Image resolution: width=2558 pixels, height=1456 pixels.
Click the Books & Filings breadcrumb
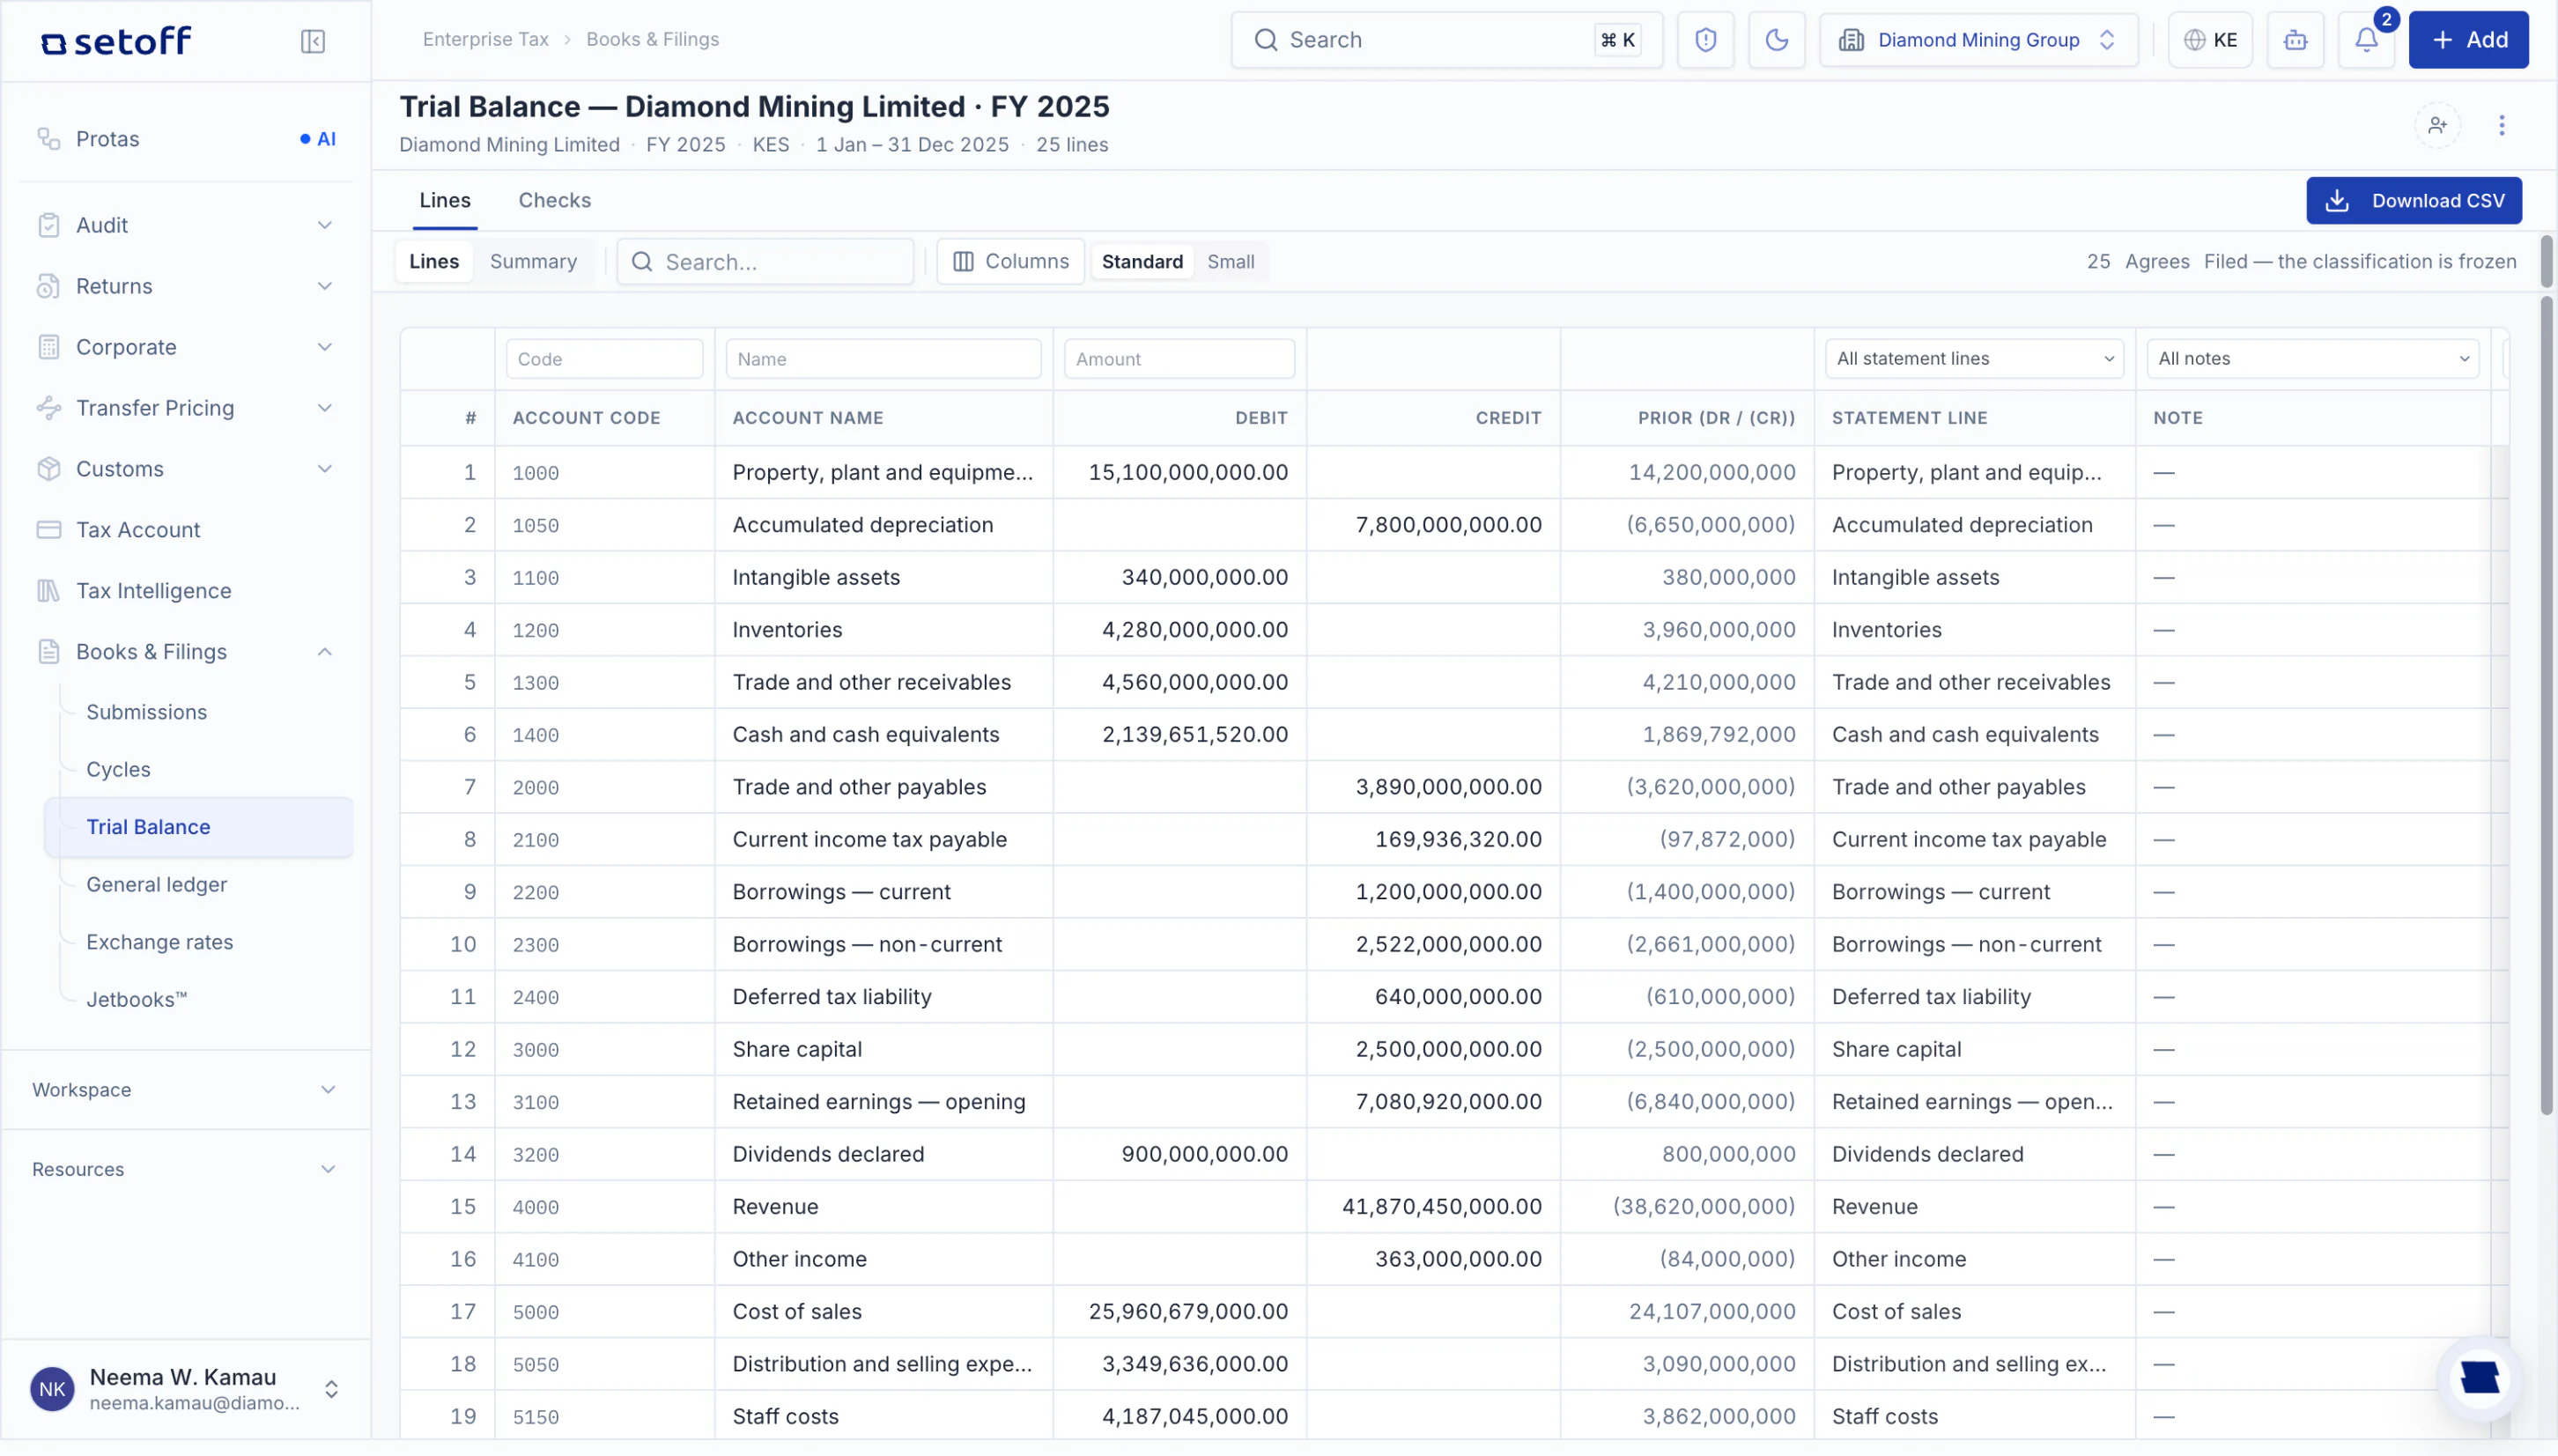[x=652, y=39]
